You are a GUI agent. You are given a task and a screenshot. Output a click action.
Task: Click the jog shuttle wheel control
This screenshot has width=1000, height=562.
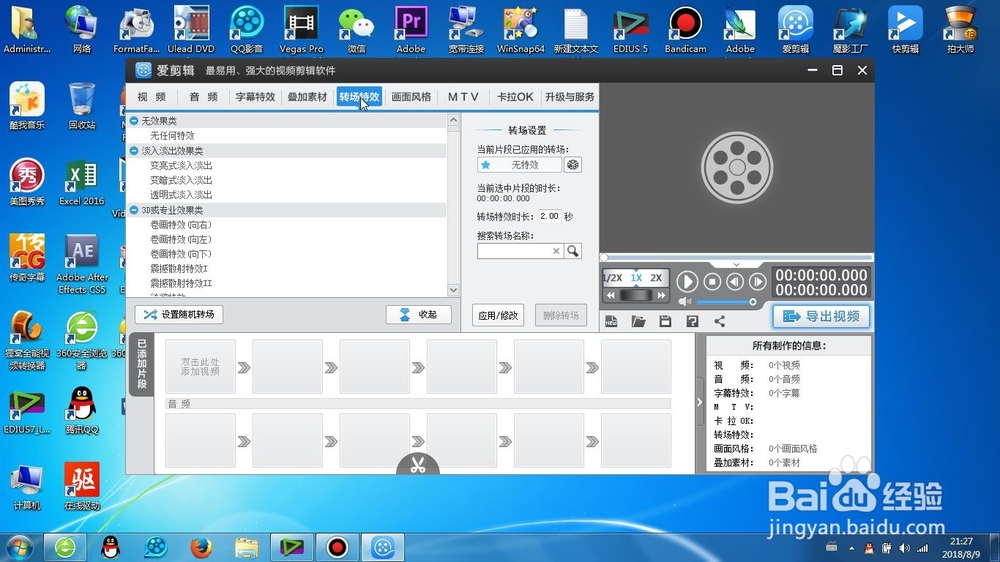click(636, 295)
